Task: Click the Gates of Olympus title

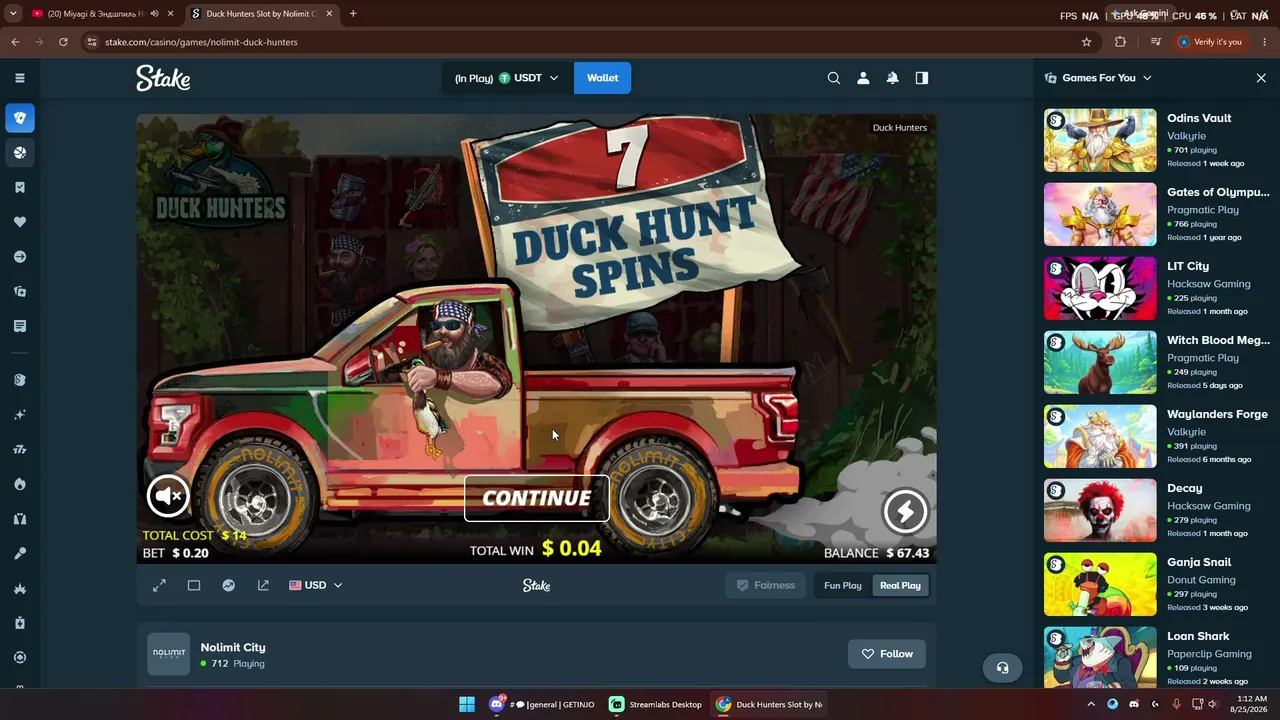Action: (x=1218, y=192)
